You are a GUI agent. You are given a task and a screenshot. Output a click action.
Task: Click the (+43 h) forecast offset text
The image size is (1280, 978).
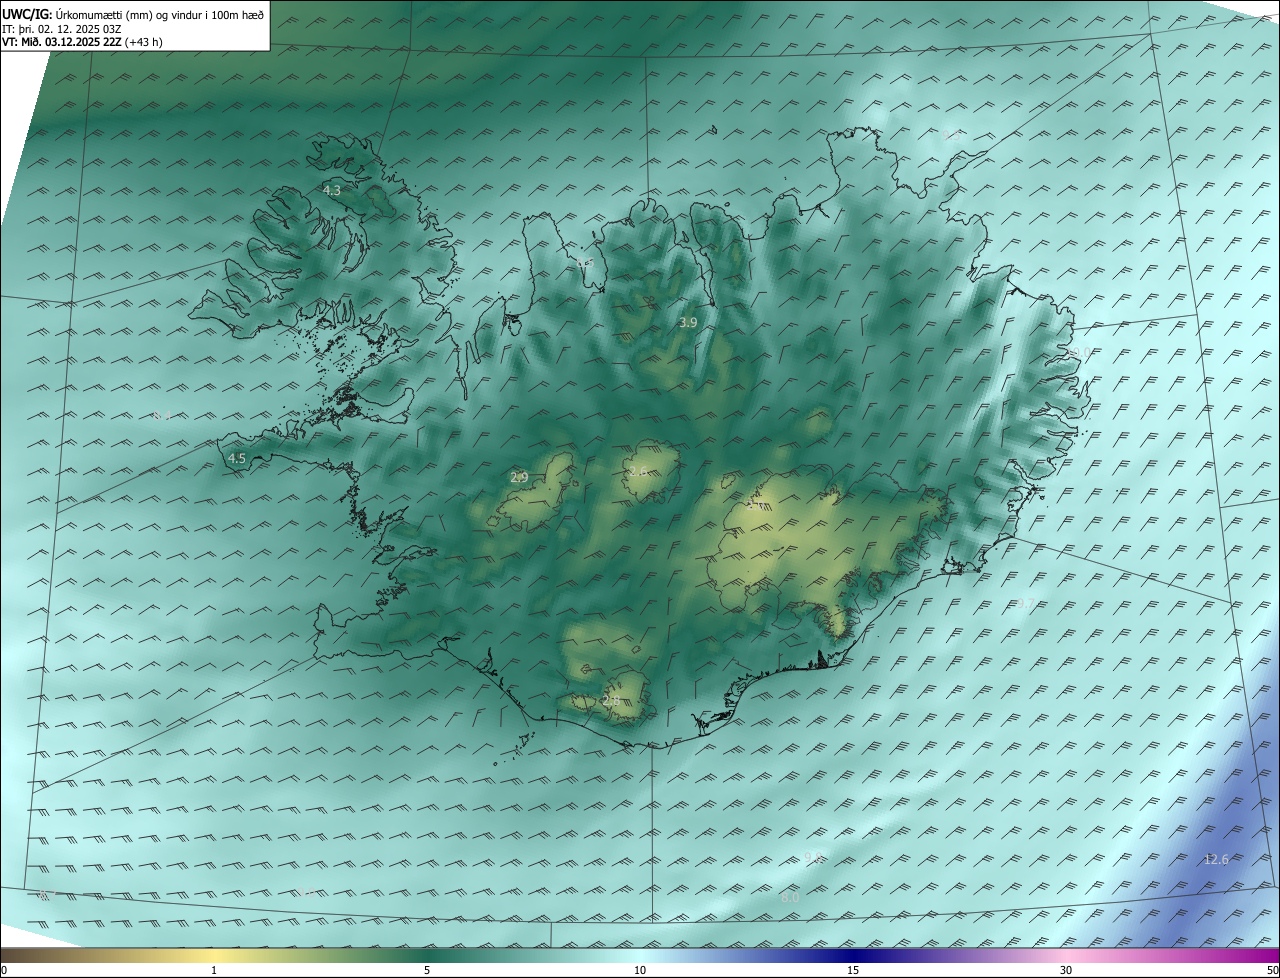(x=144, y=42)
